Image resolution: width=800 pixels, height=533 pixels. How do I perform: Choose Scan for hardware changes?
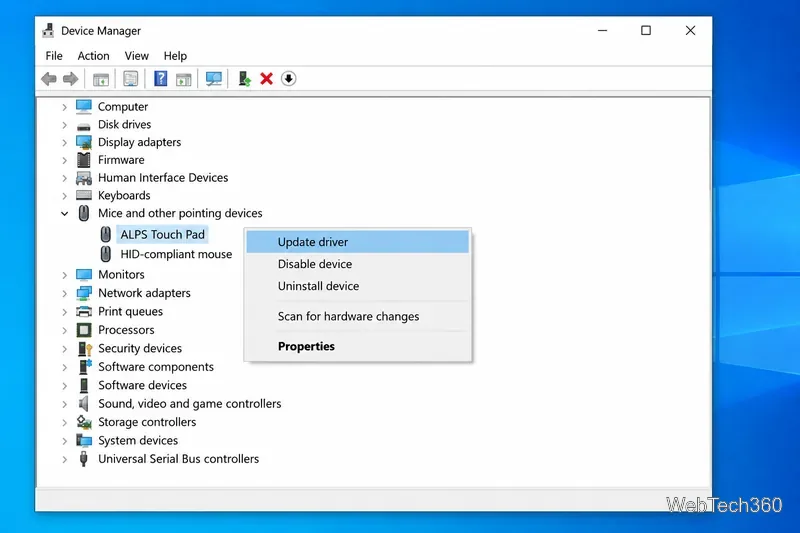[358, 316]
